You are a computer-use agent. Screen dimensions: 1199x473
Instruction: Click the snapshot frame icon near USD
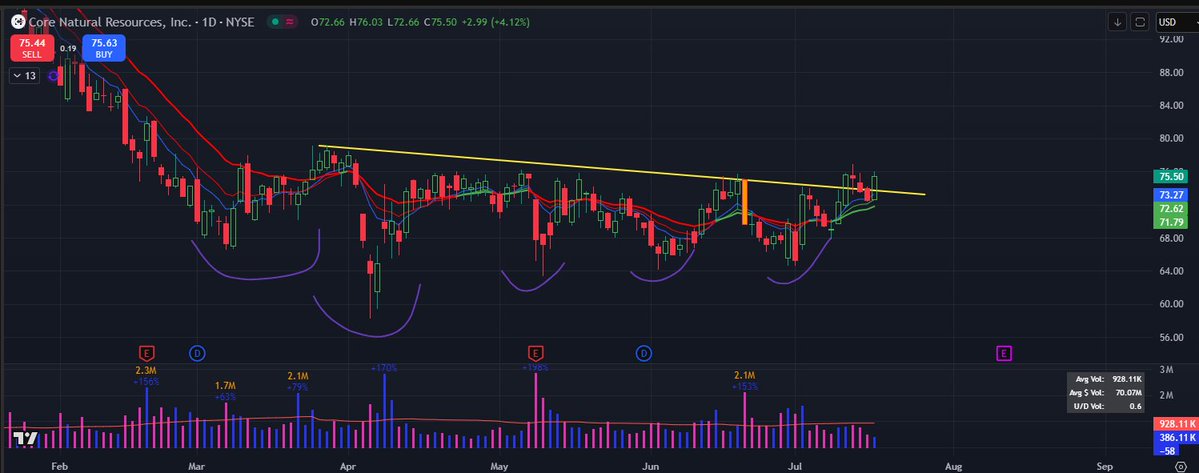[1139, 22]
